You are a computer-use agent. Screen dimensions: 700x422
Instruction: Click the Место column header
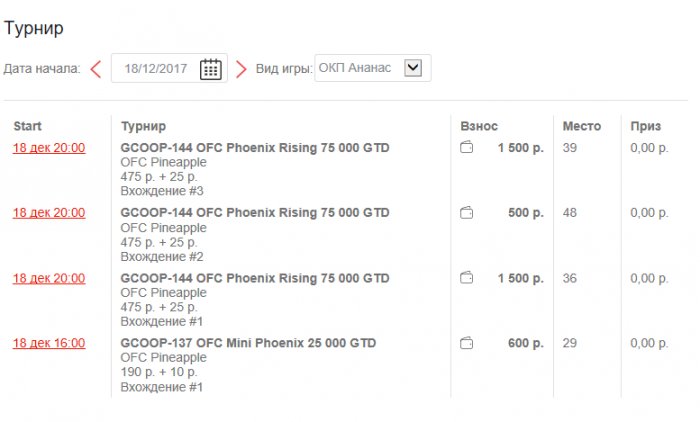pos(582,126)
